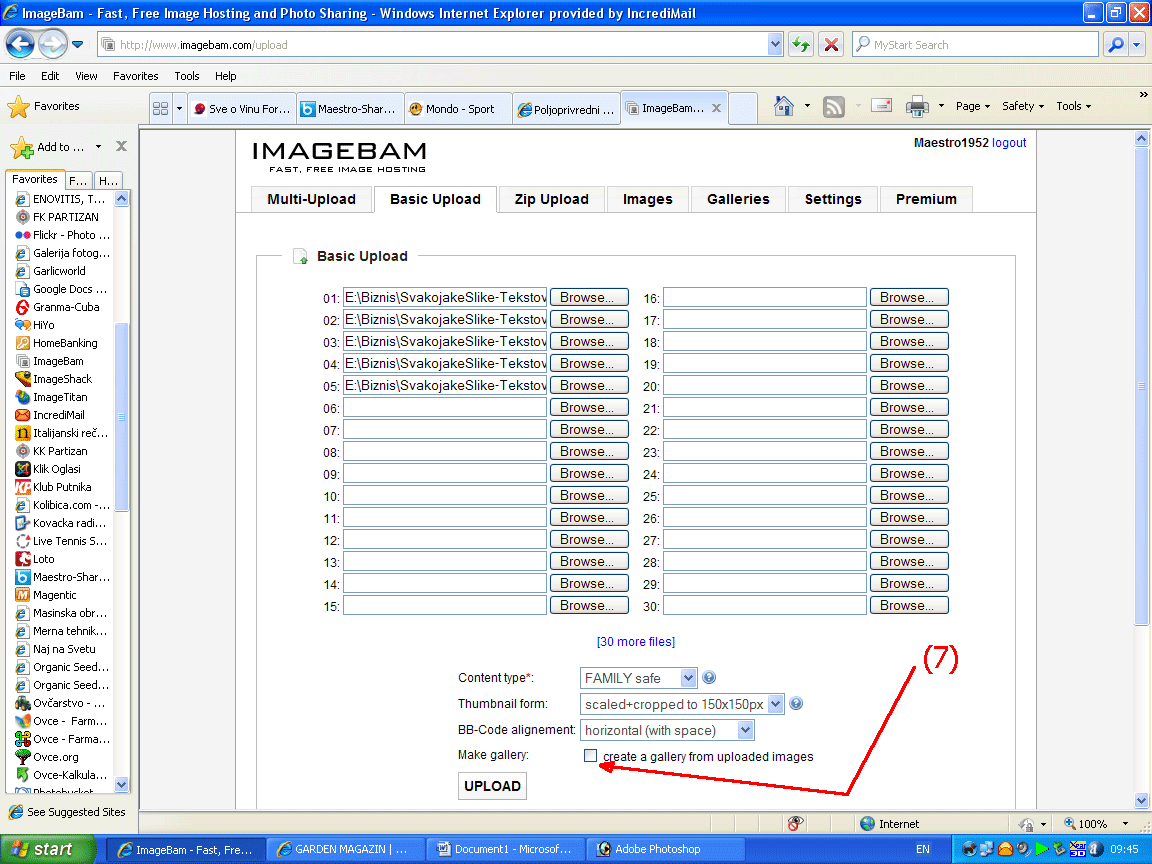This screenshot has width=1152, height=864.
Task: Switch to Maestro-Shar browser tab
Action: [x=350, y=109]
